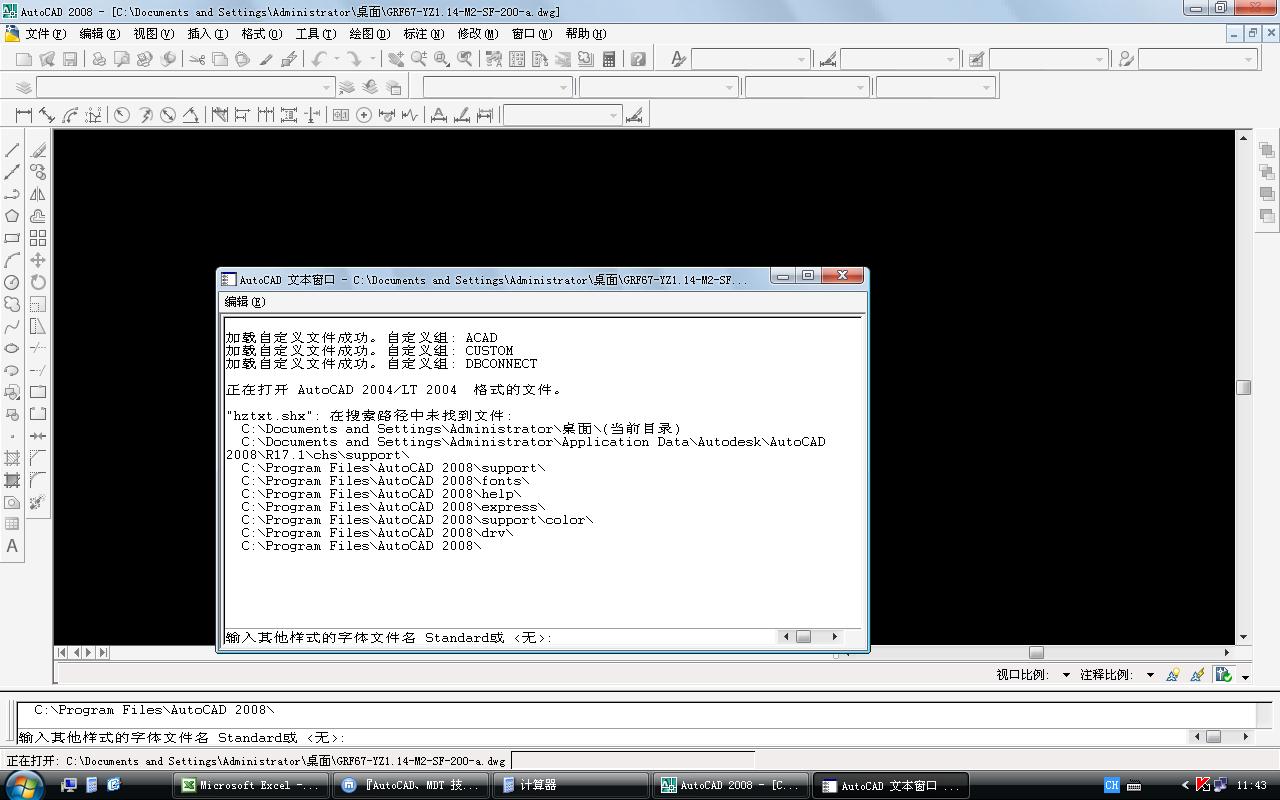Click the CH language bar indicator
This screenshot has height=800, width=1280.
point(1112,785)
